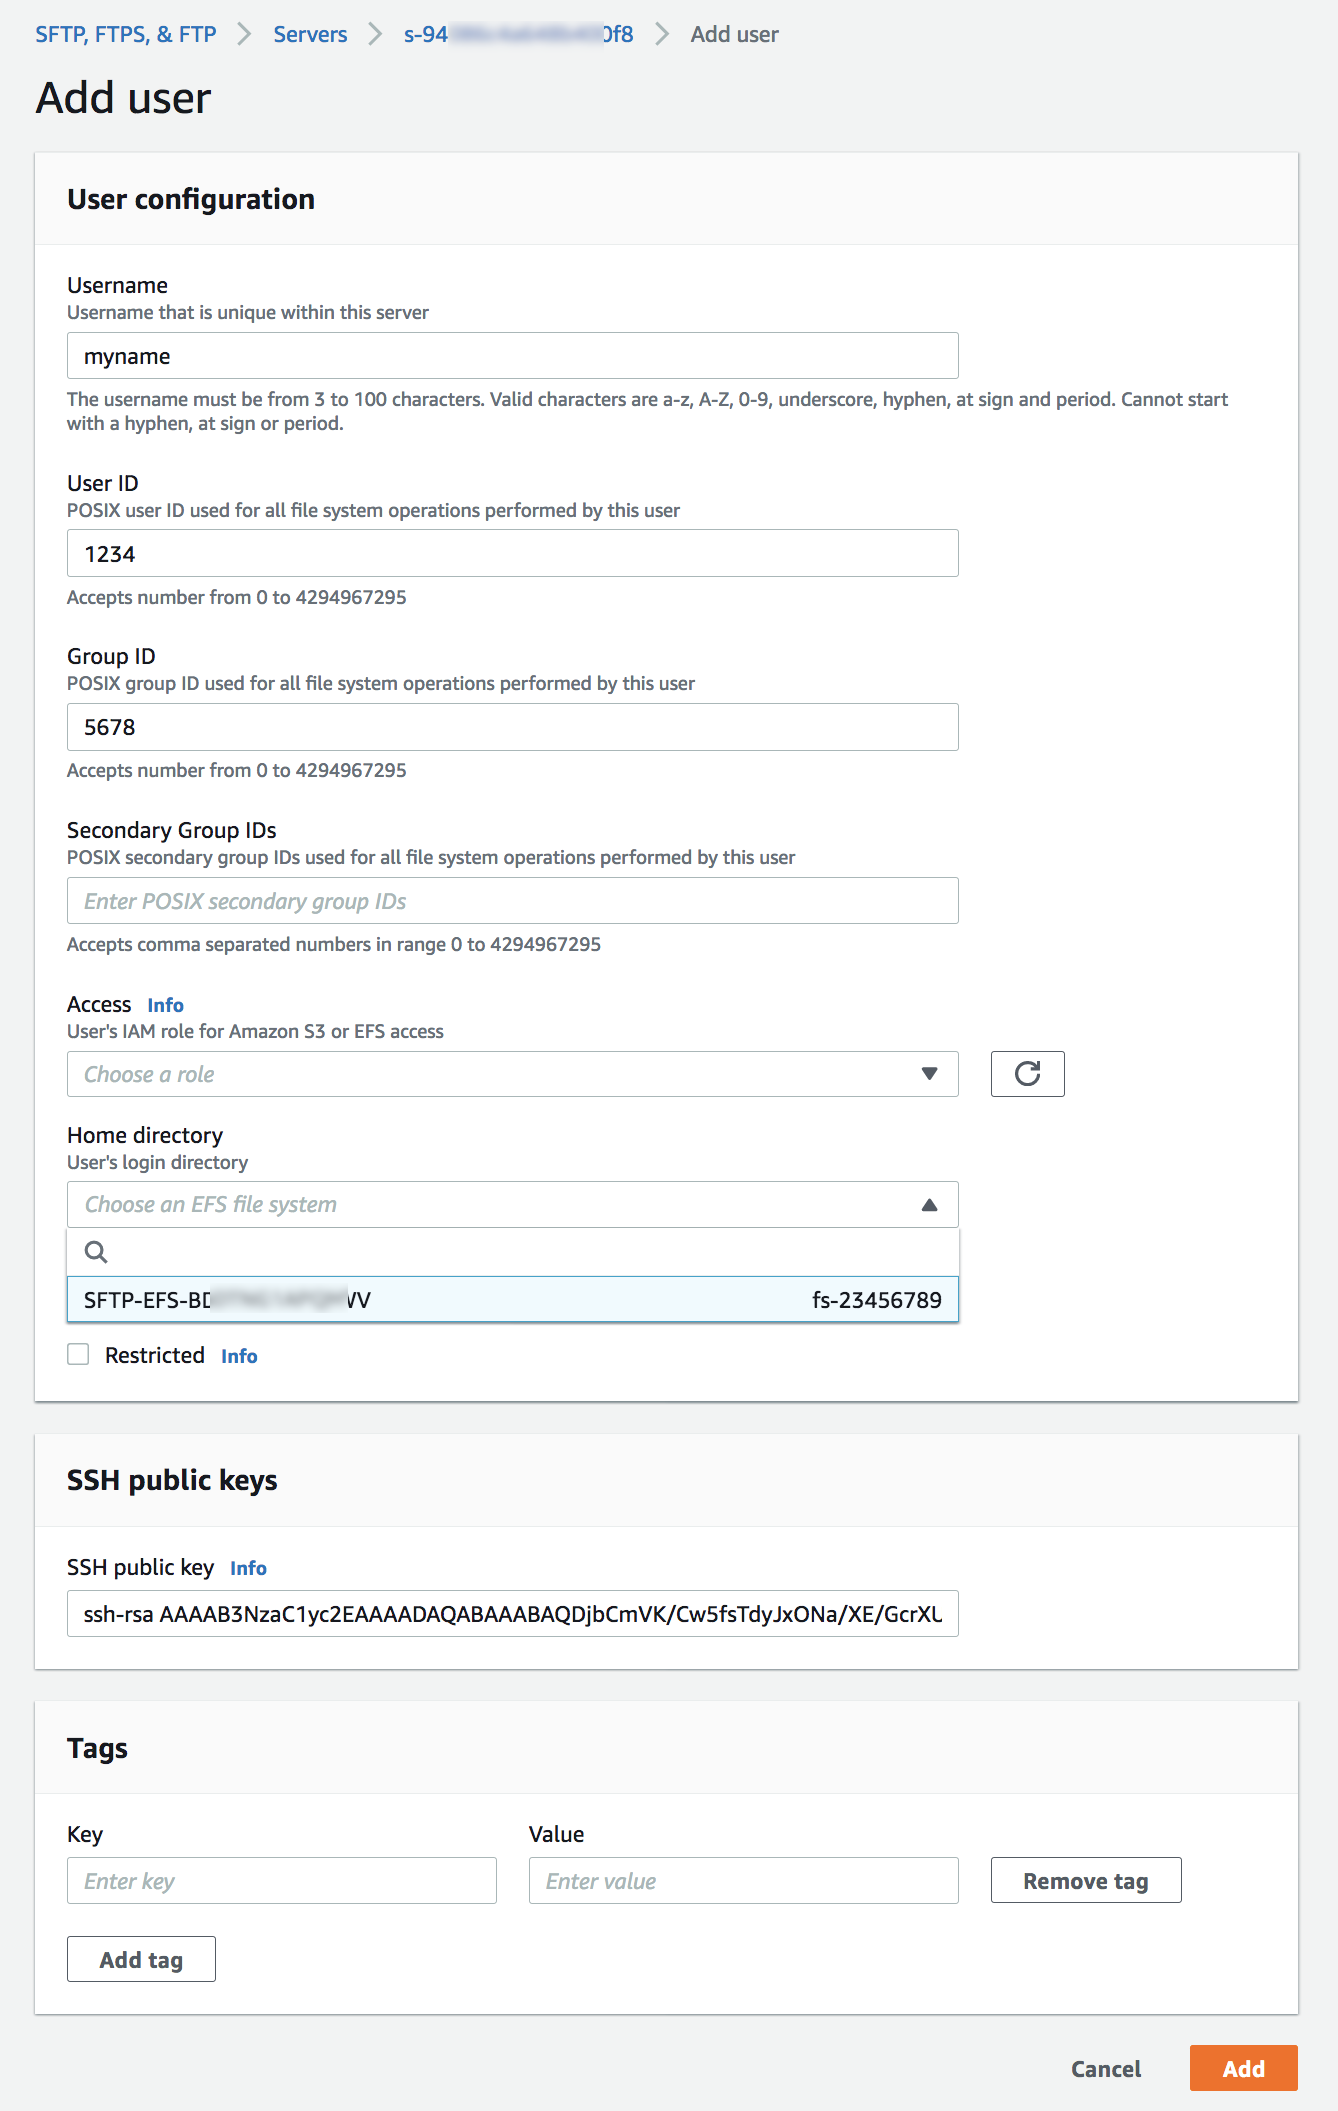Select the fs-23456789 file system option
Viewport: 1338px width, 2111px height.
tap(512, 1300)
